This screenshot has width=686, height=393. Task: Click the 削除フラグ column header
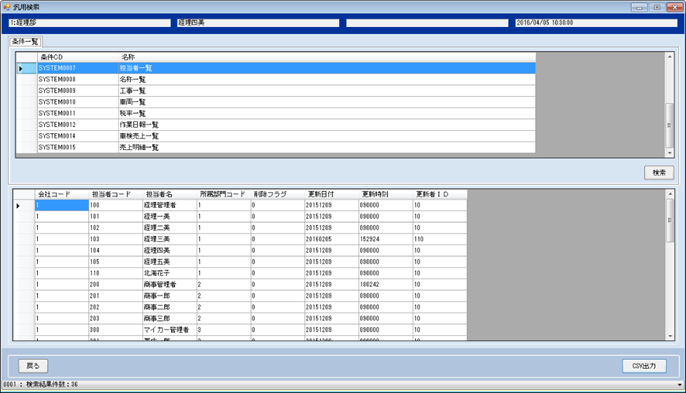pos(277,194)
